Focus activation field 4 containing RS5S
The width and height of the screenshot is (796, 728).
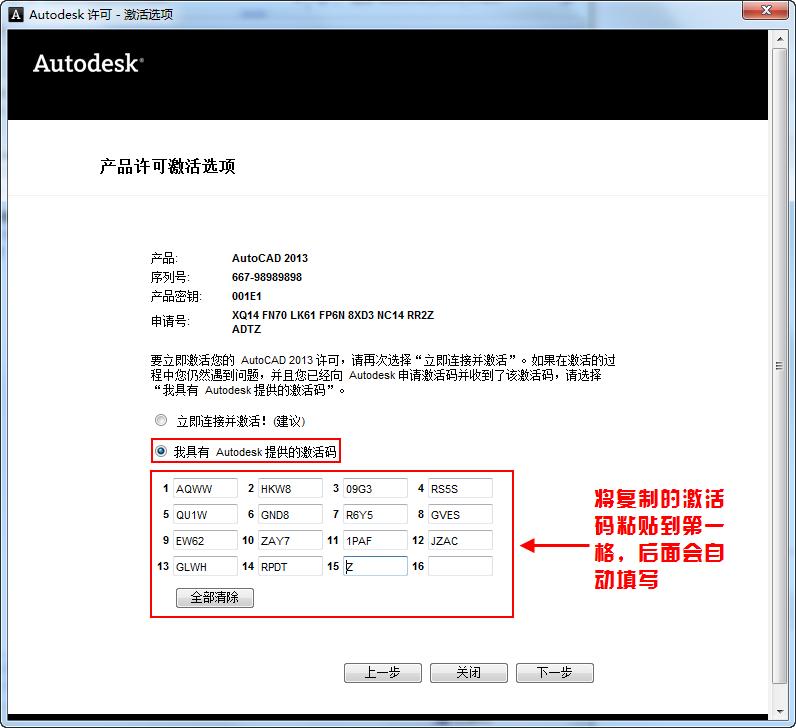(460, 488)
